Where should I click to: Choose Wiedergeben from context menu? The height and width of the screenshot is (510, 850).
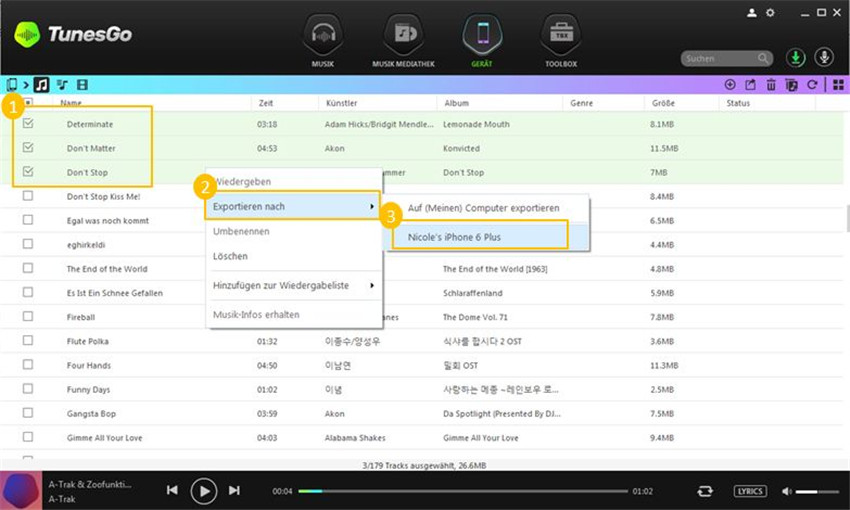coord(294,182)
